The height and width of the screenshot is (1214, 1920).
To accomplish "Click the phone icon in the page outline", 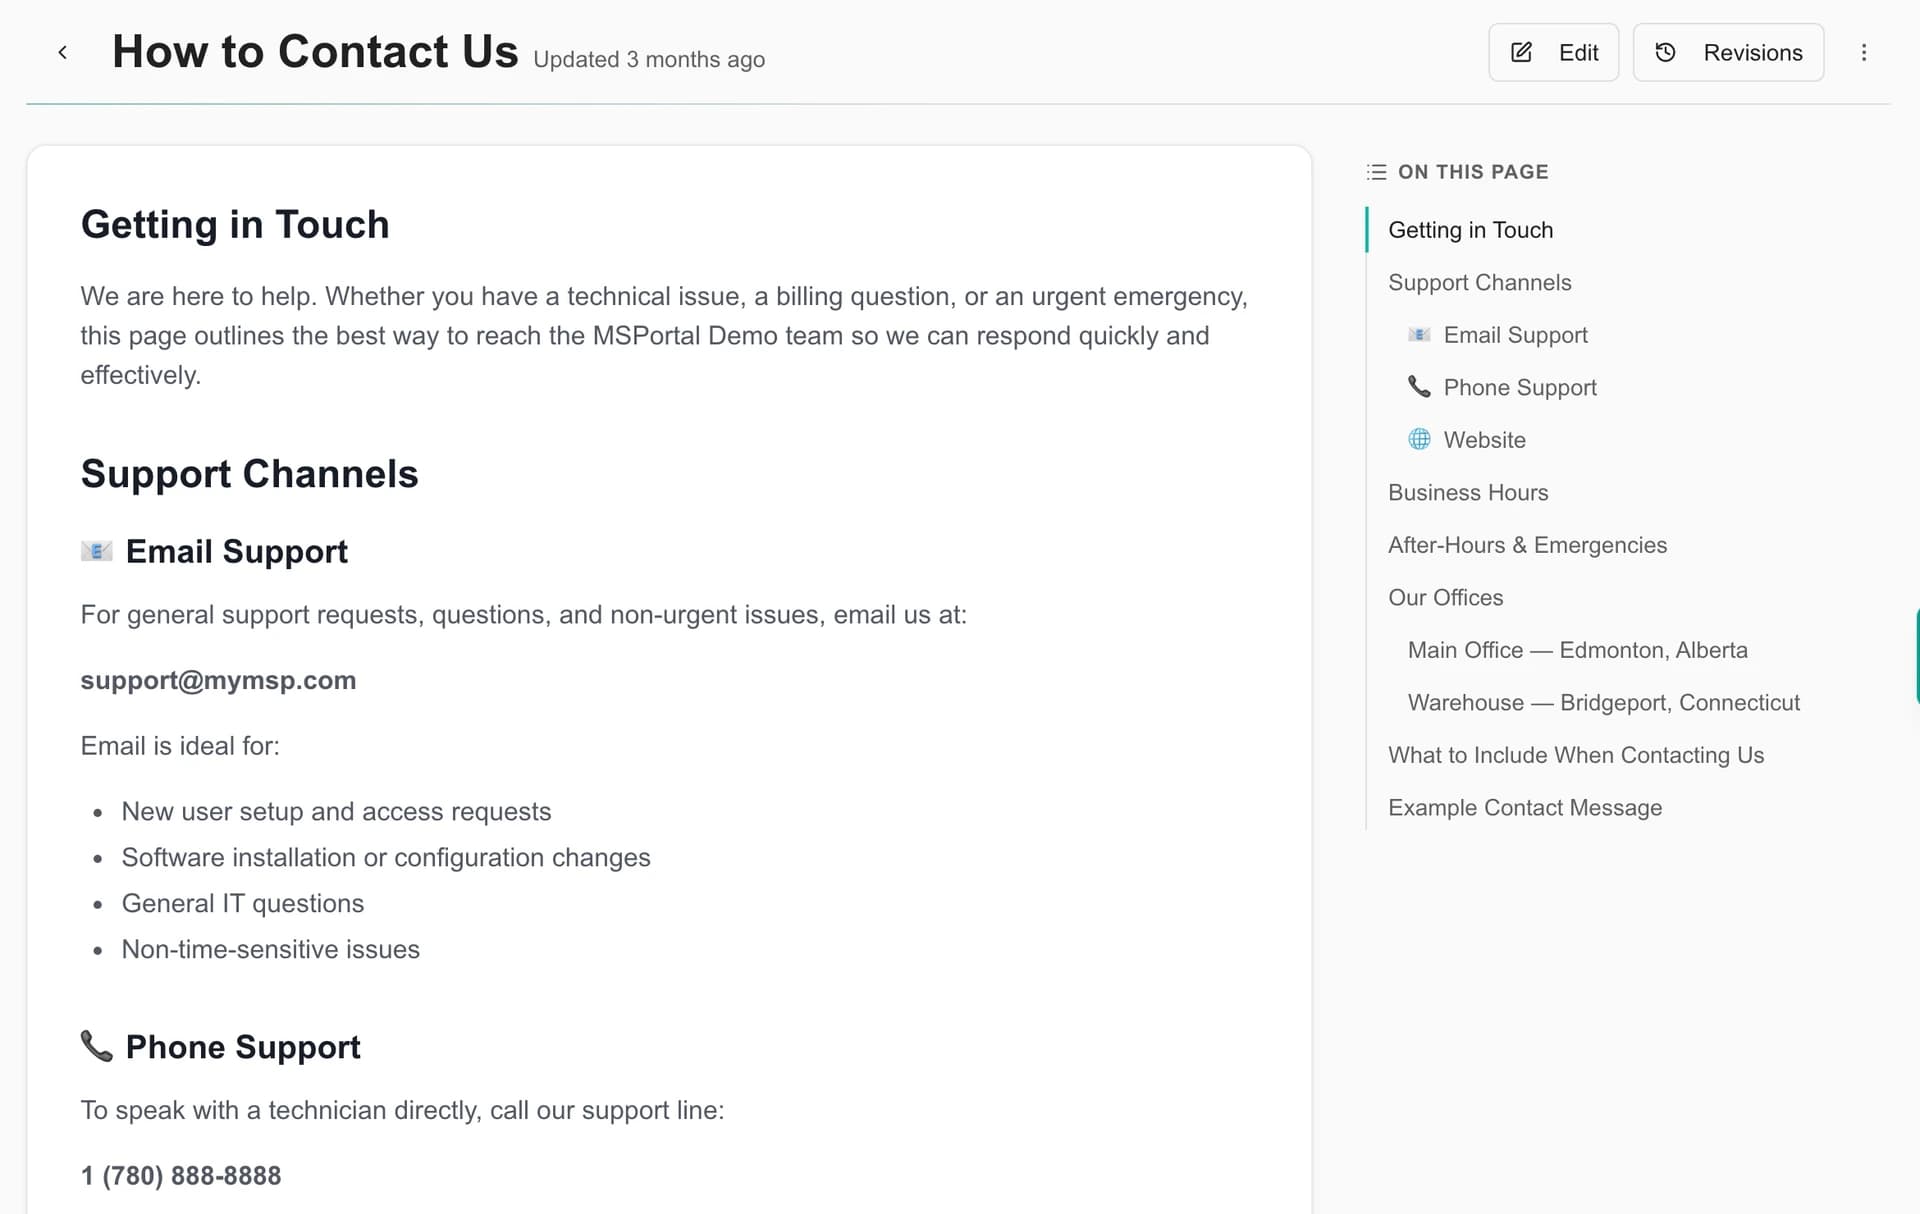I will [x=1419, y=386].
